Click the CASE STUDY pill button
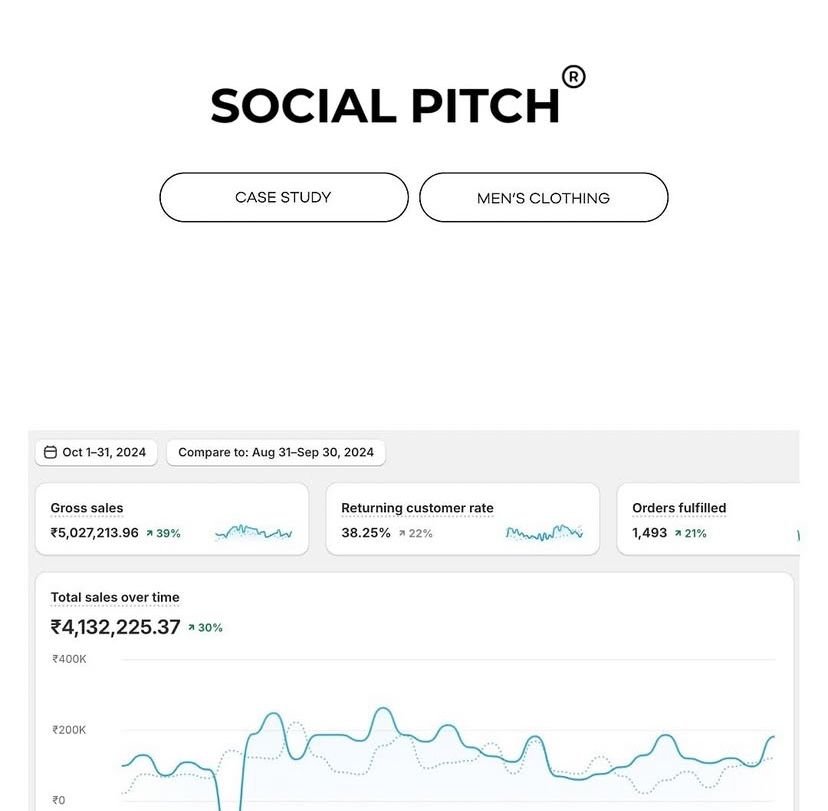Viewport: 828px width, 811px height. click(x=284, y=197)
